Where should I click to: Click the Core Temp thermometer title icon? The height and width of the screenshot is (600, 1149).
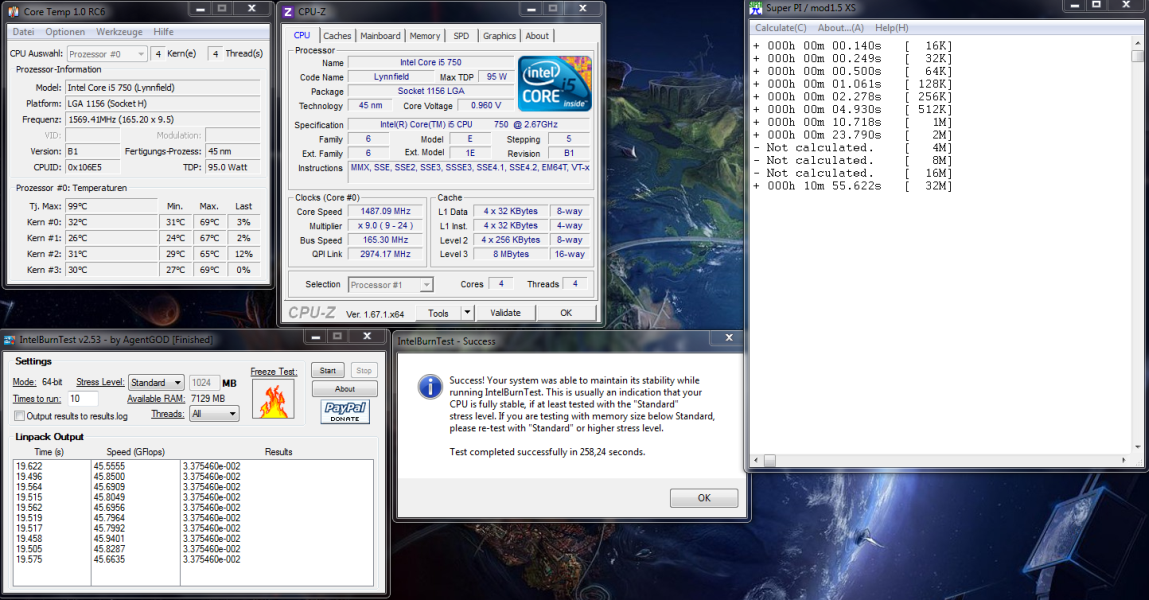[13, 11]
